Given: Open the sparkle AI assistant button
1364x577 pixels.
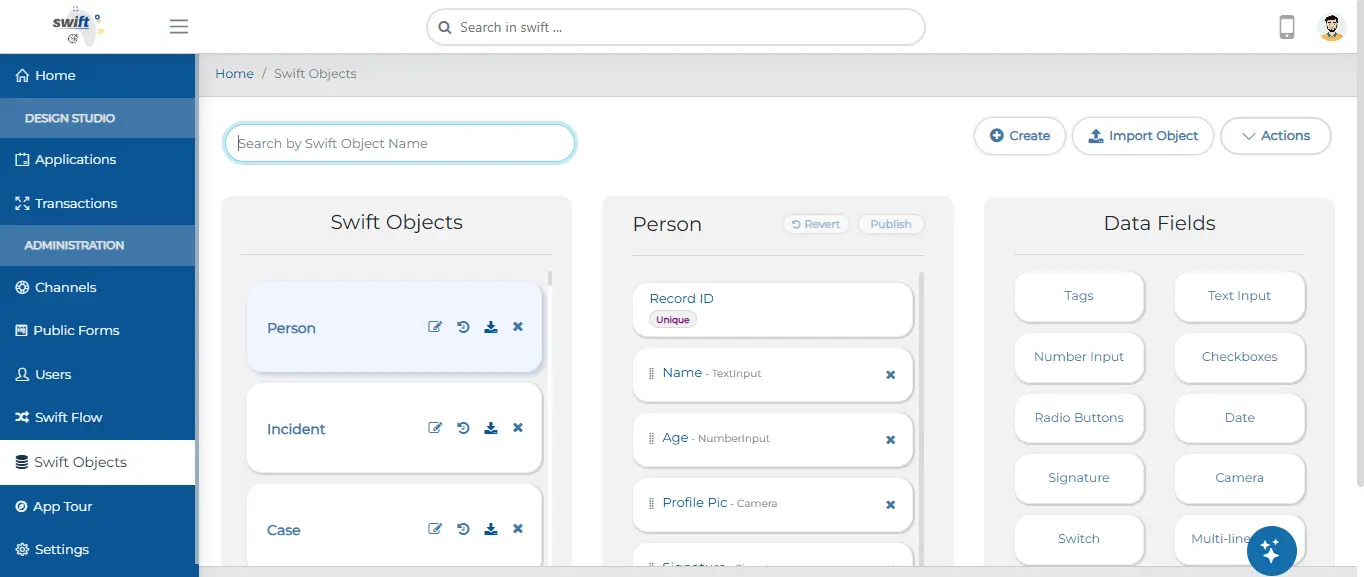Looking at the screenshot, I should click(1271, 550).
